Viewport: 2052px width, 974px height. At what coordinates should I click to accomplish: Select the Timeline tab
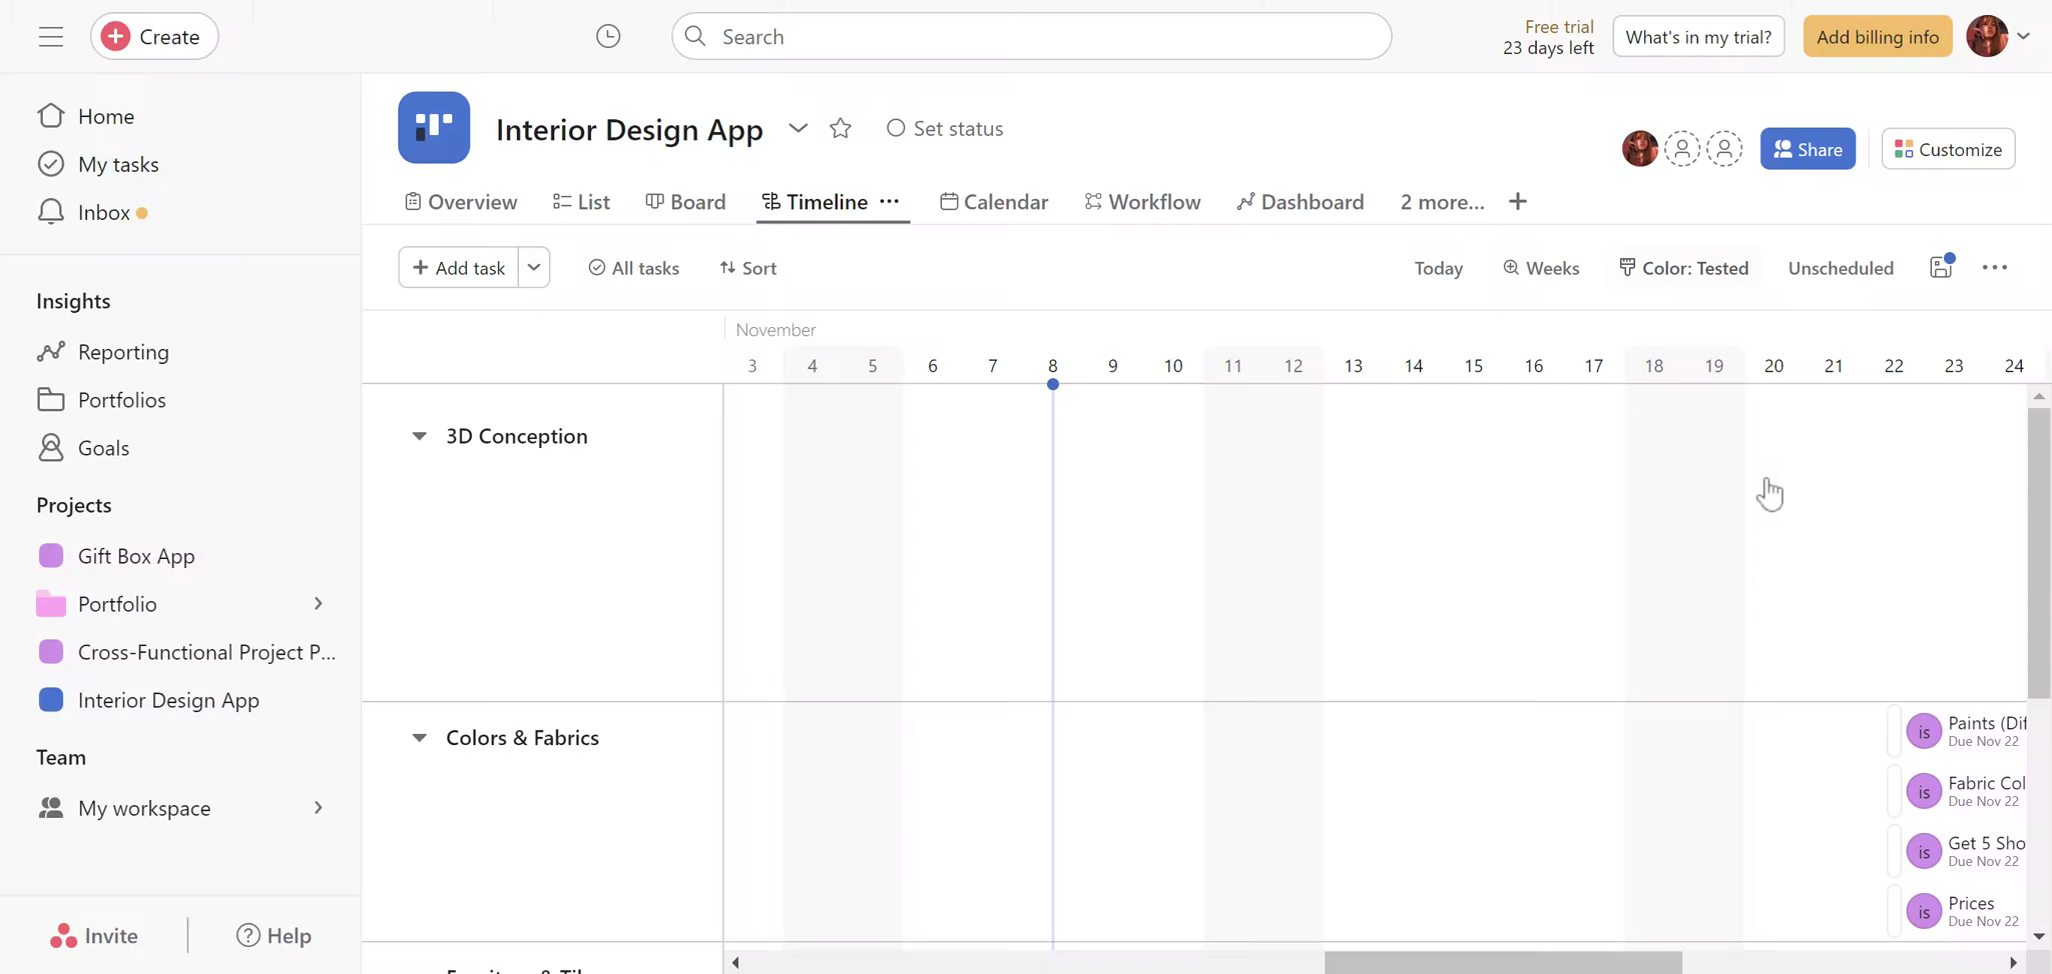(815, 202)
